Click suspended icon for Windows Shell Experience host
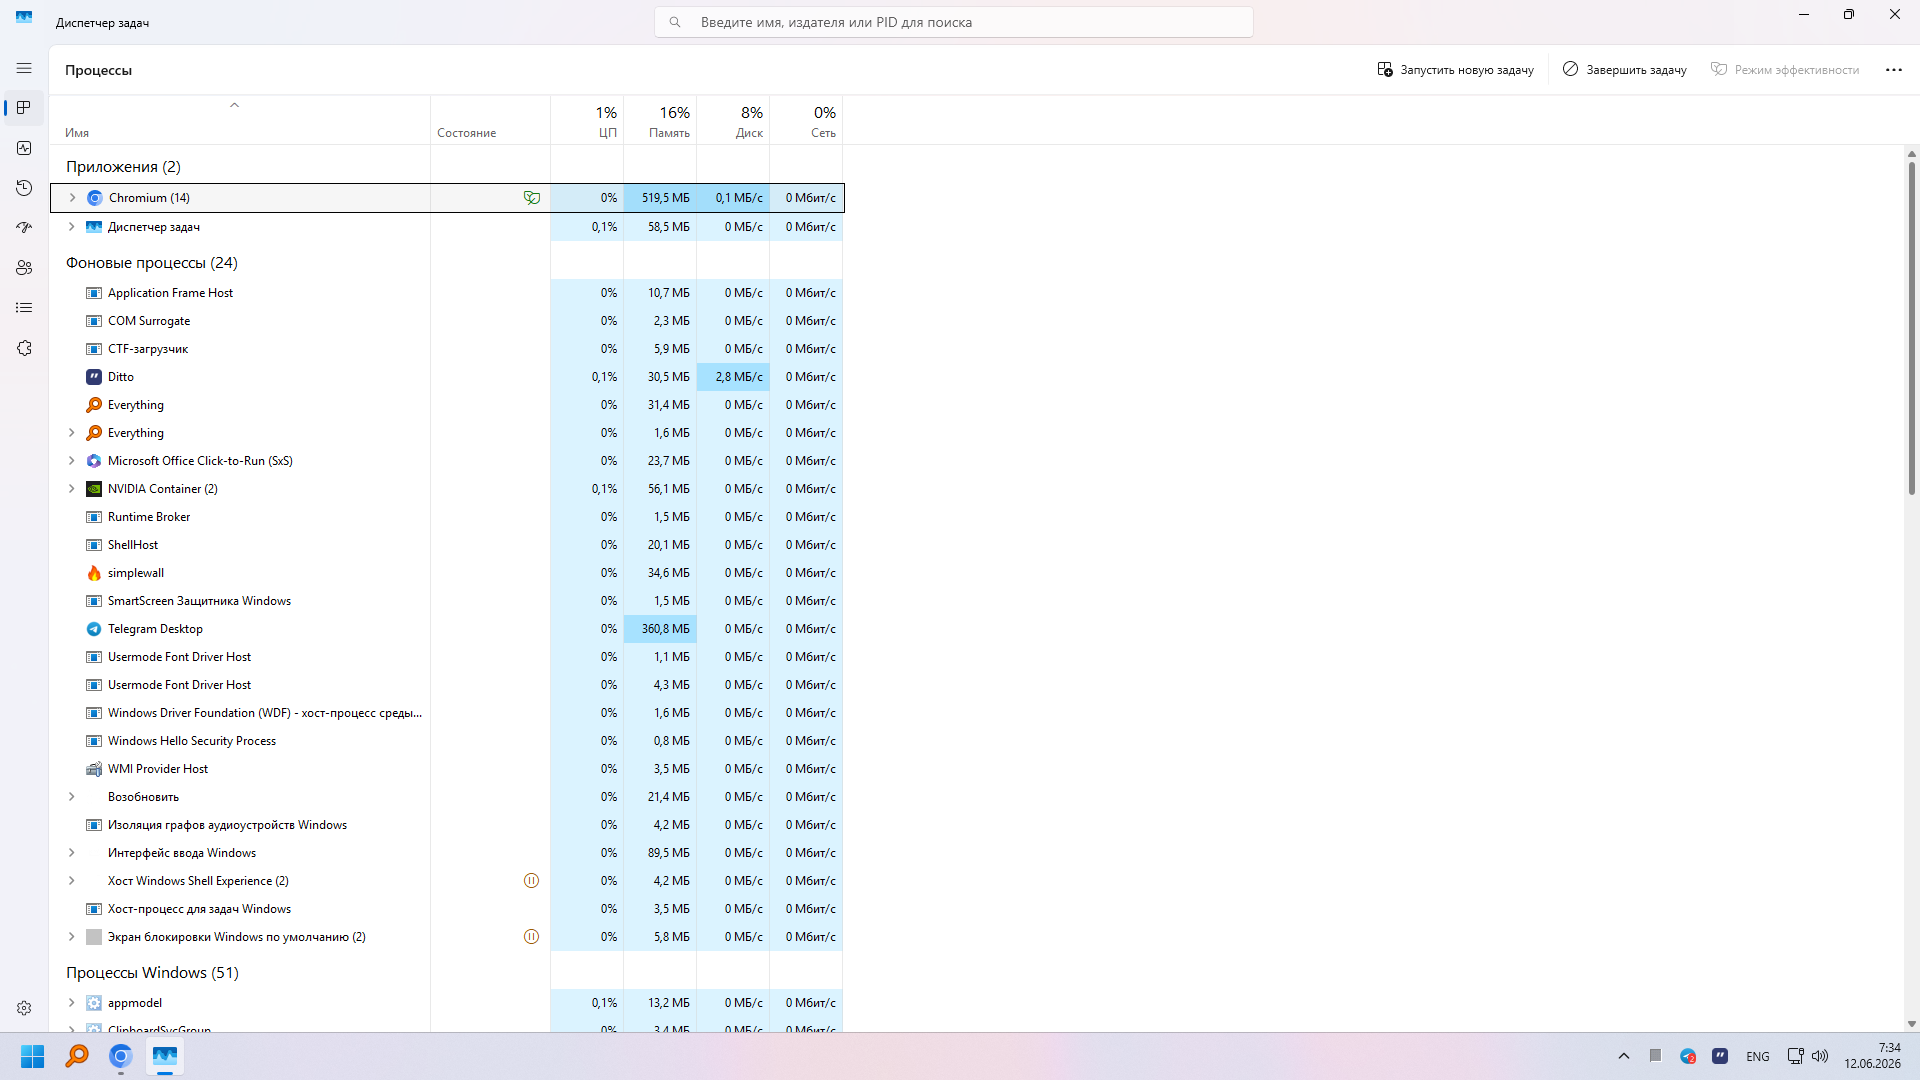 531,881
